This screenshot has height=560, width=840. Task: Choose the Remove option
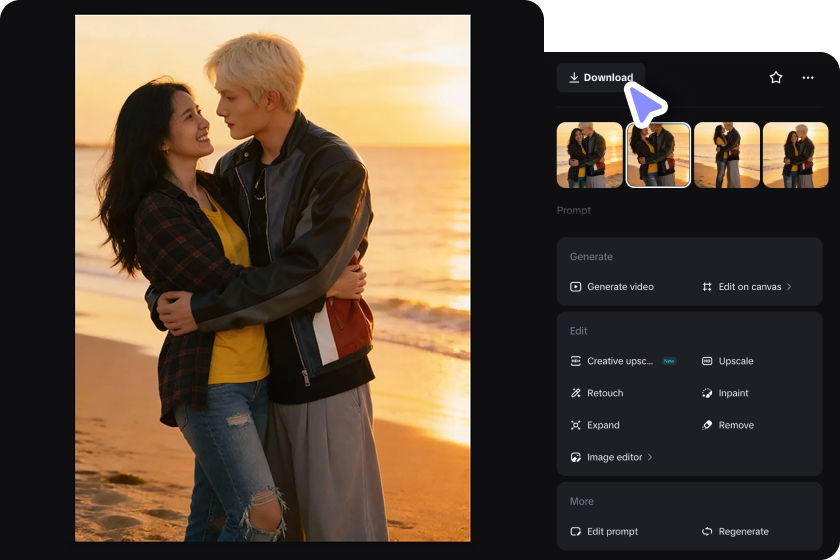point(736,425)
